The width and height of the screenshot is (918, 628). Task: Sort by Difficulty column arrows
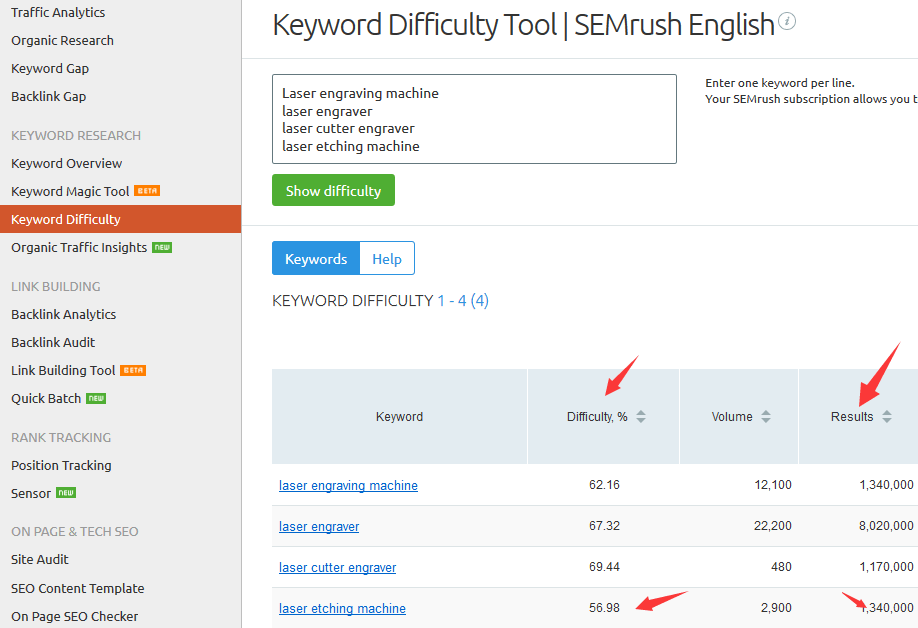tap(641, 417)
